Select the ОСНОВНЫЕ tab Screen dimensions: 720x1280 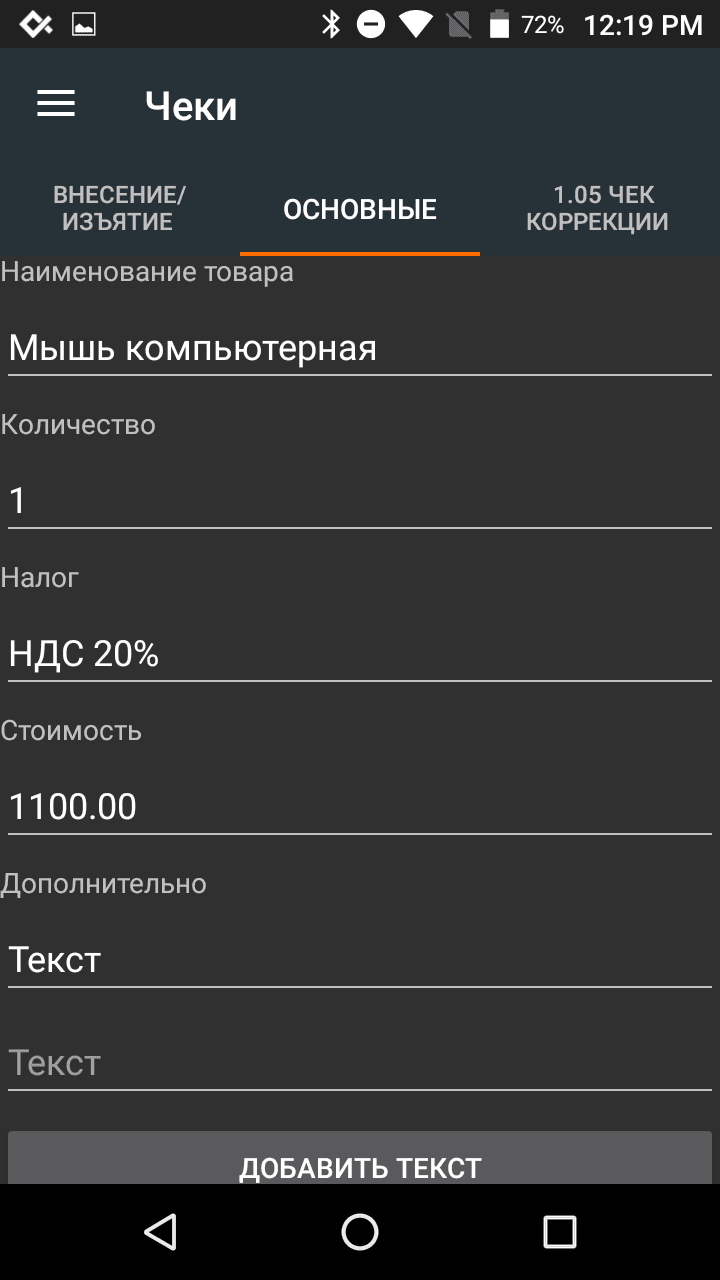point(359,209)
